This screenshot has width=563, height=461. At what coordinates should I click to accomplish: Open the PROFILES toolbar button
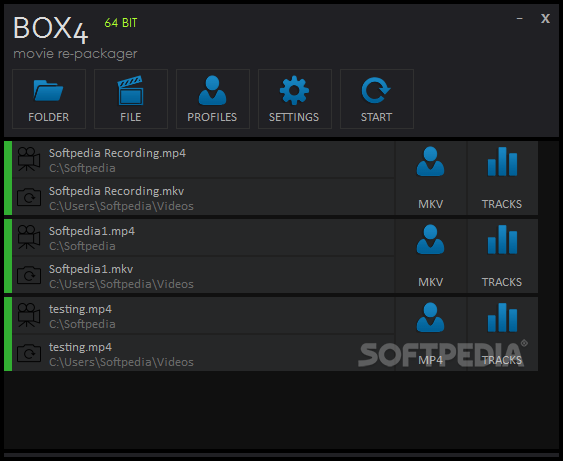click(213, 99)
